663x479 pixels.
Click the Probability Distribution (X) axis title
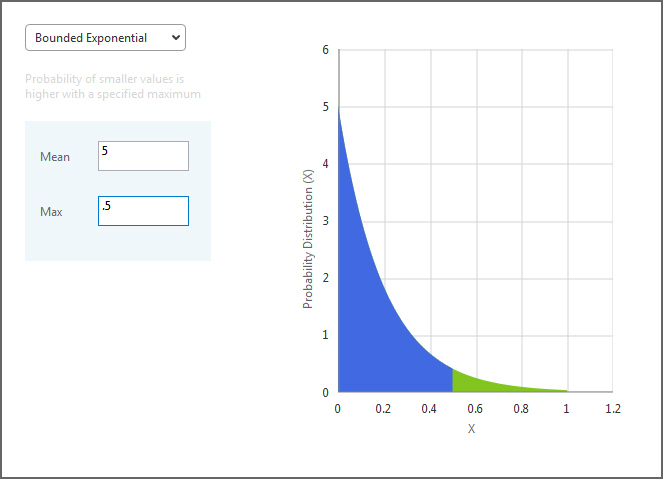[308, 239]
